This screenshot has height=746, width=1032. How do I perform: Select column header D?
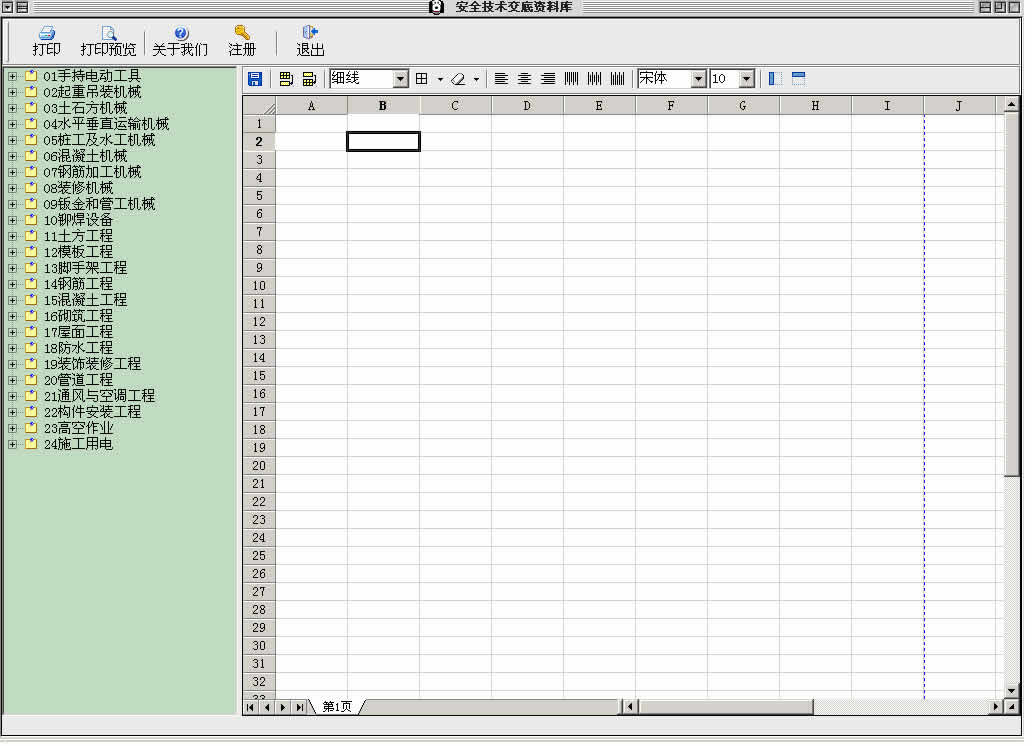[527, 106]
